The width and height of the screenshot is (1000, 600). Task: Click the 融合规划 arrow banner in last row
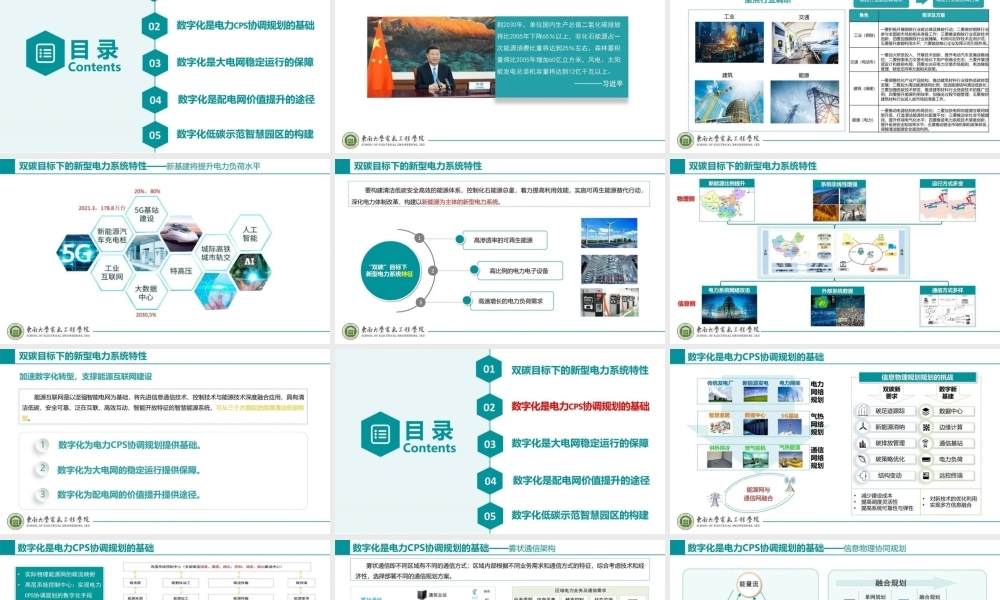click(x=895, y=583)
